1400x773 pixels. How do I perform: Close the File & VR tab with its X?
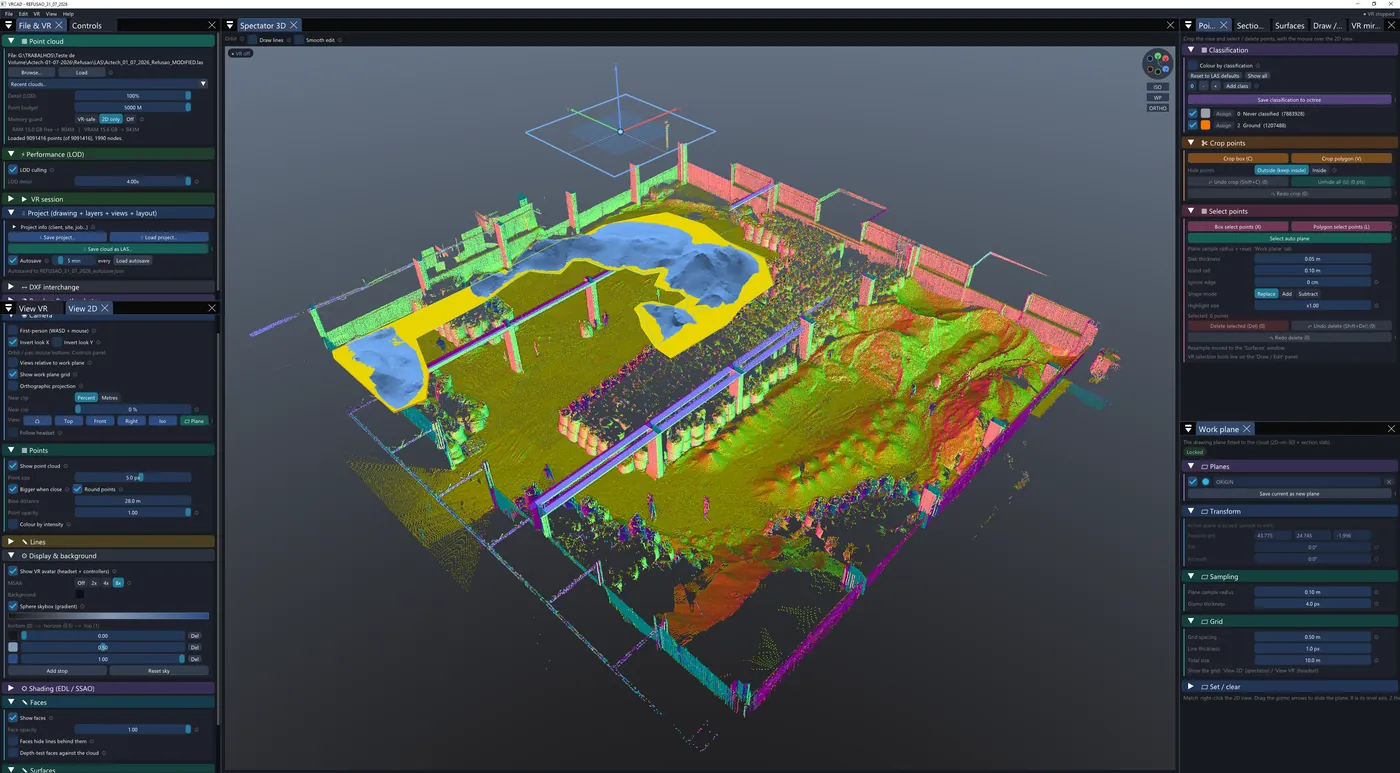point(59,25)
